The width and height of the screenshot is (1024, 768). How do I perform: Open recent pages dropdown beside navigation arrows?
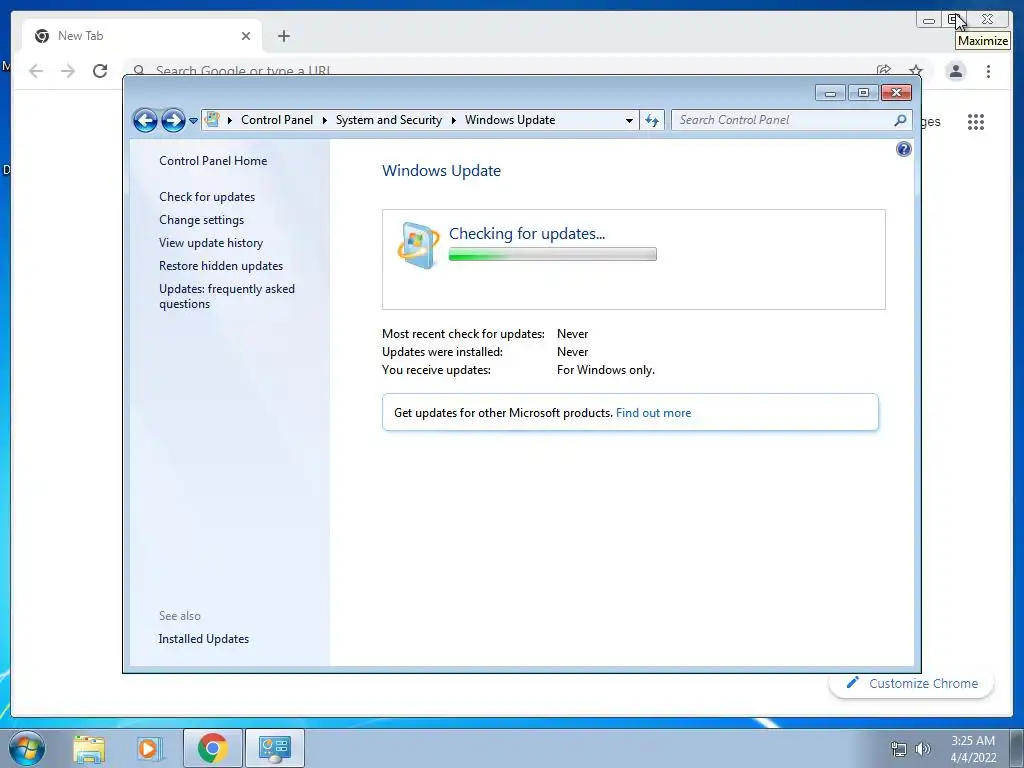(x=193, y=121)
